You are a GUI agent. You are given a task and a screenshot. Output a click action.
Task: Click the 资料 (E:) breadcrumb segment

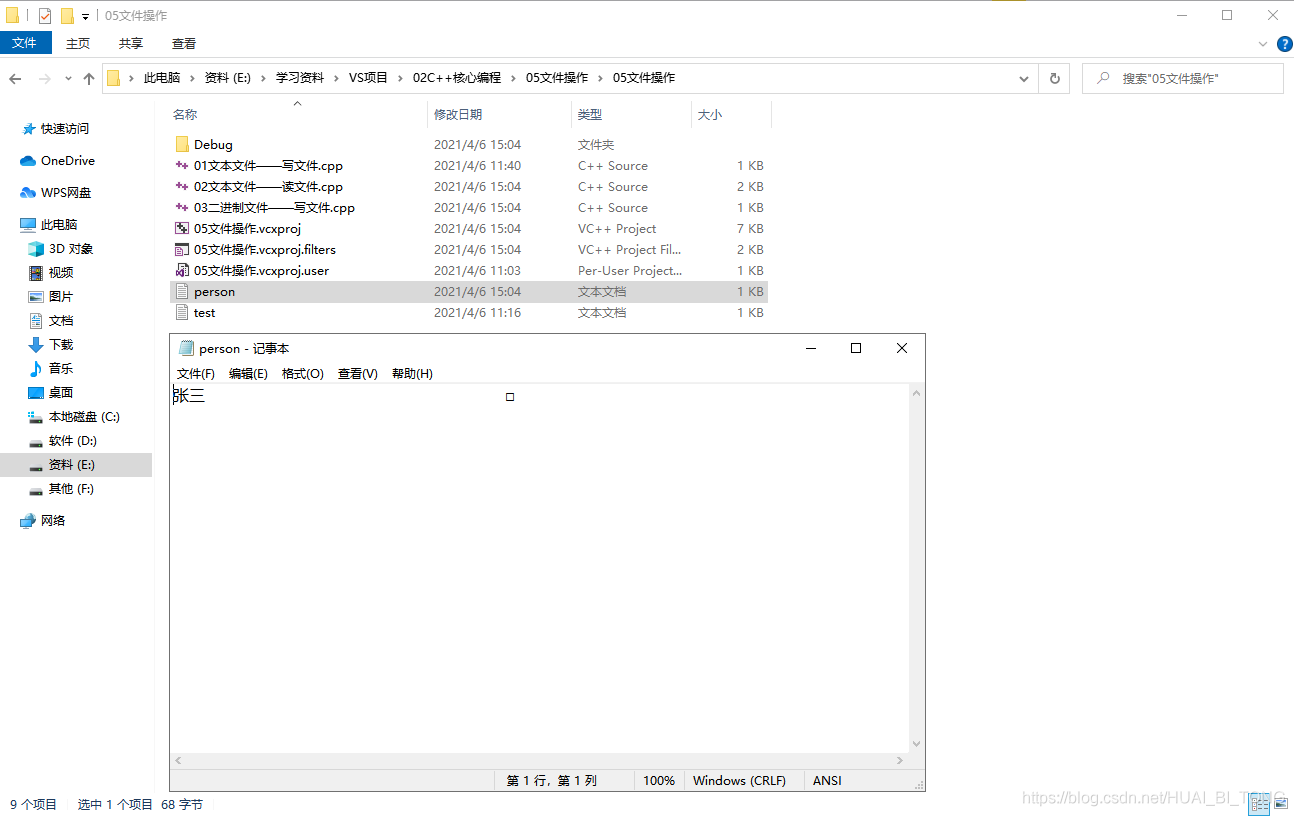(x=227, y=78)
